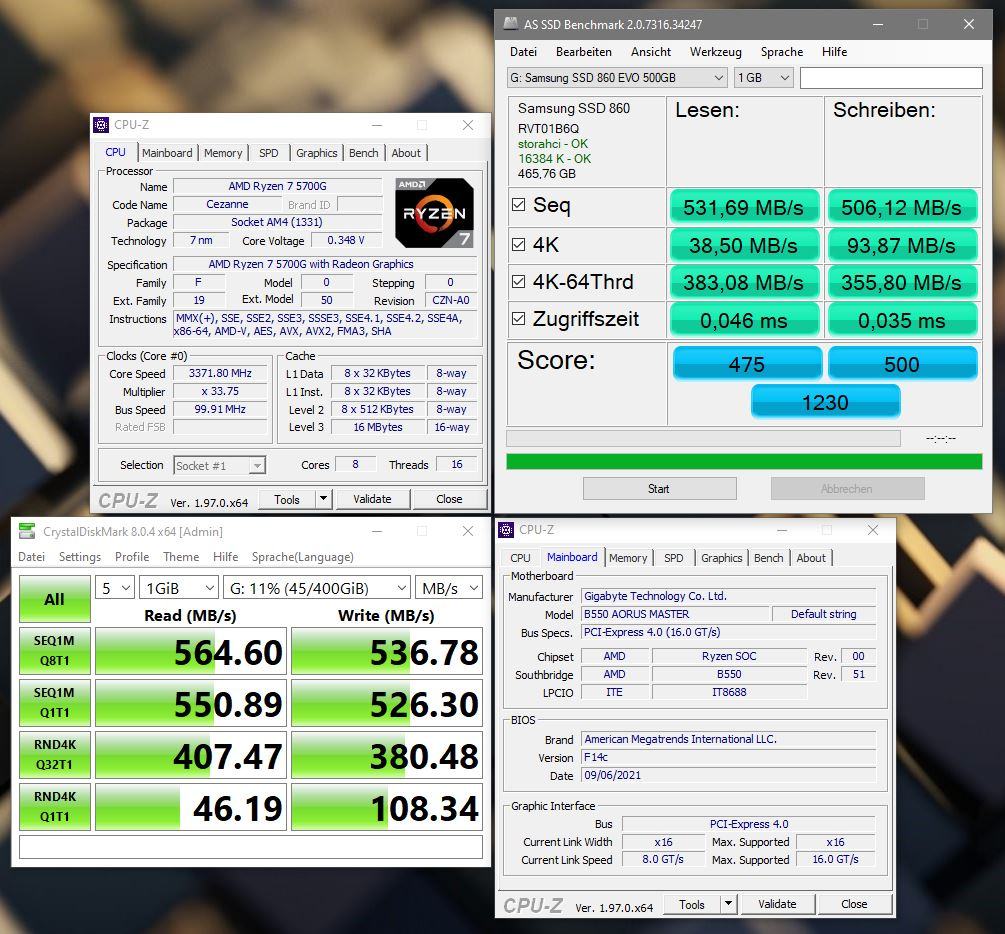The image size is (1005, 934).
Task: Open the drive dropdown showing Samsung SSD 860 EVO
Action: point(617,78)
